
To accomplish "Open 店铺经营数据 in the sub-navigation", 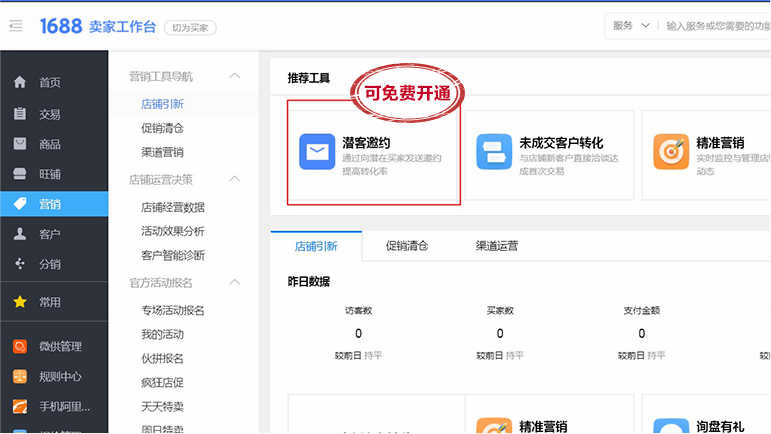I will [x=173, y=207].
